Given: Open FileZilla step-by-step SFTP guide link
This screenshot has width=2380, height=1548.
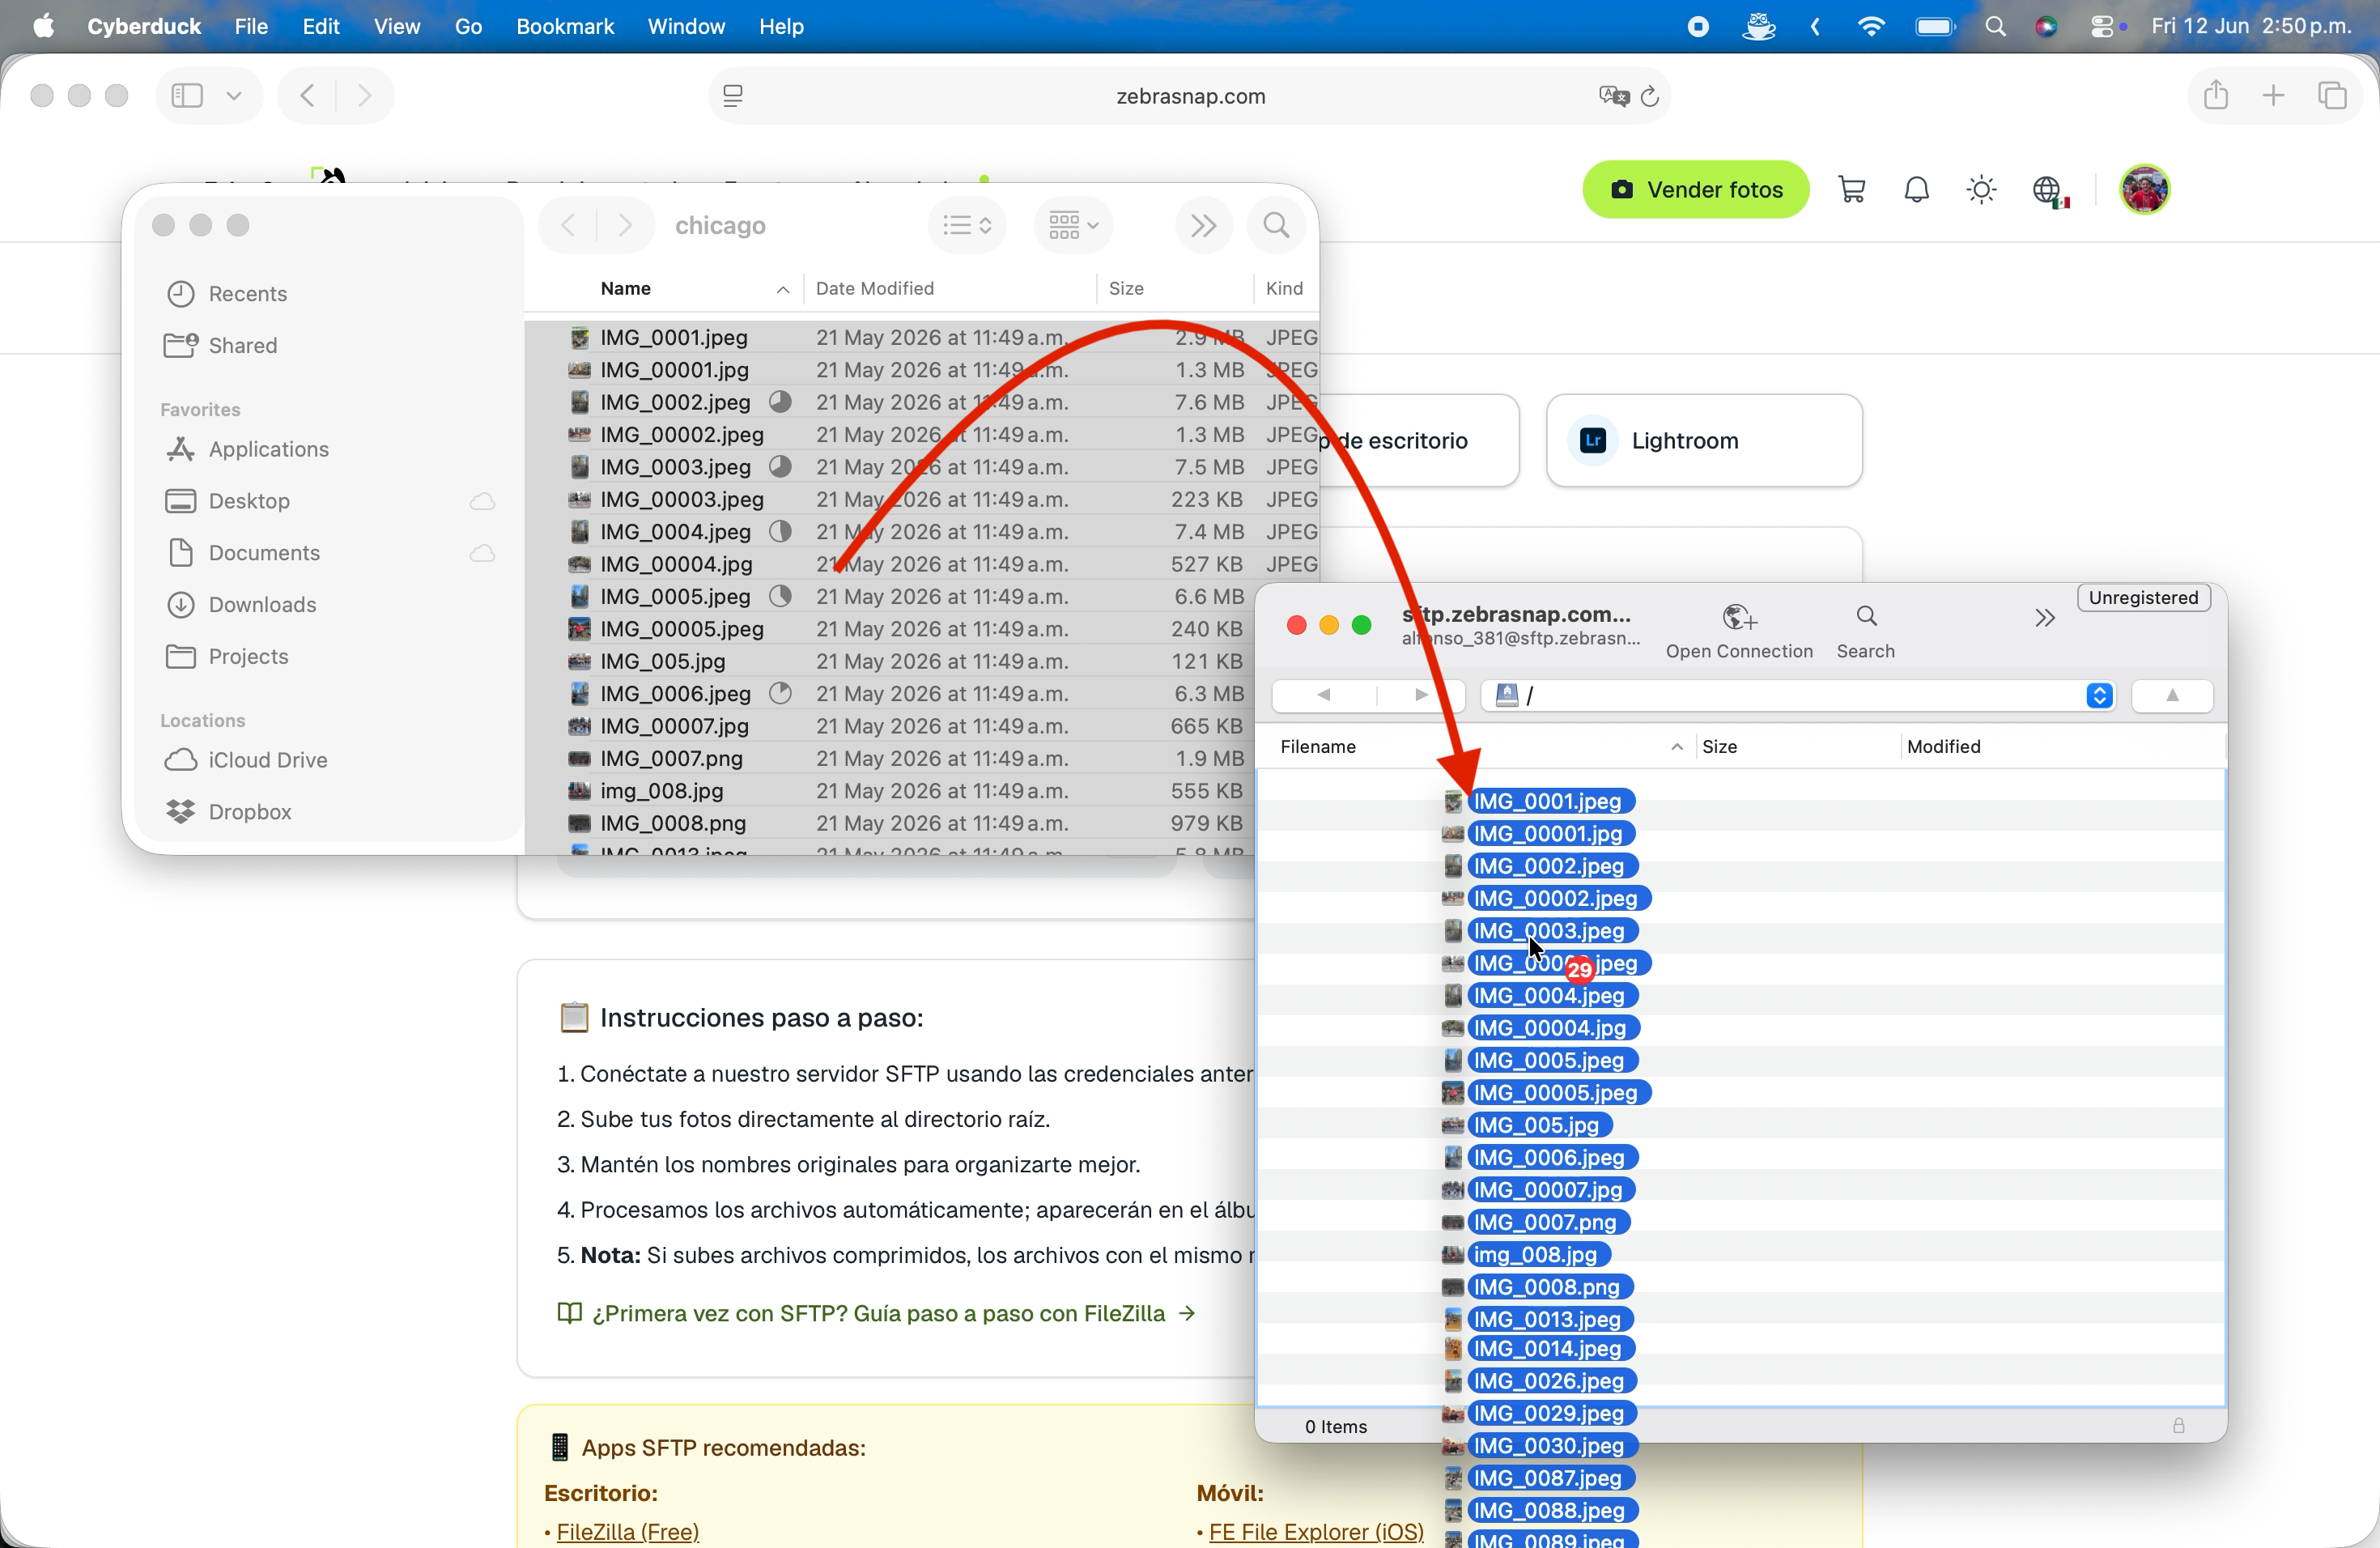Looking at the screenshot, I should [x=876, y=1313].
